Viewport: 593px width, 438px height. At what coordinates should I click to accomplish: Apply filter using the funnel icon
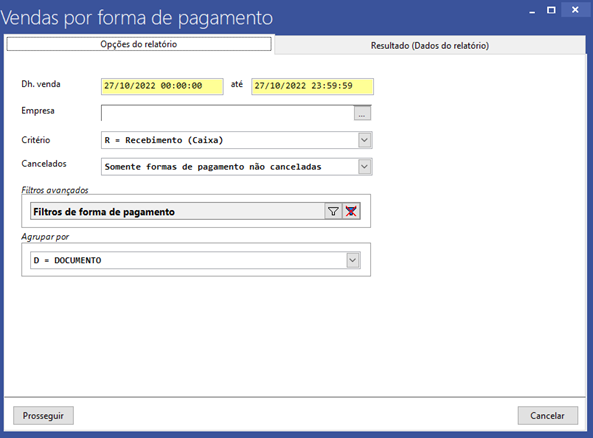tap(333, 211)
